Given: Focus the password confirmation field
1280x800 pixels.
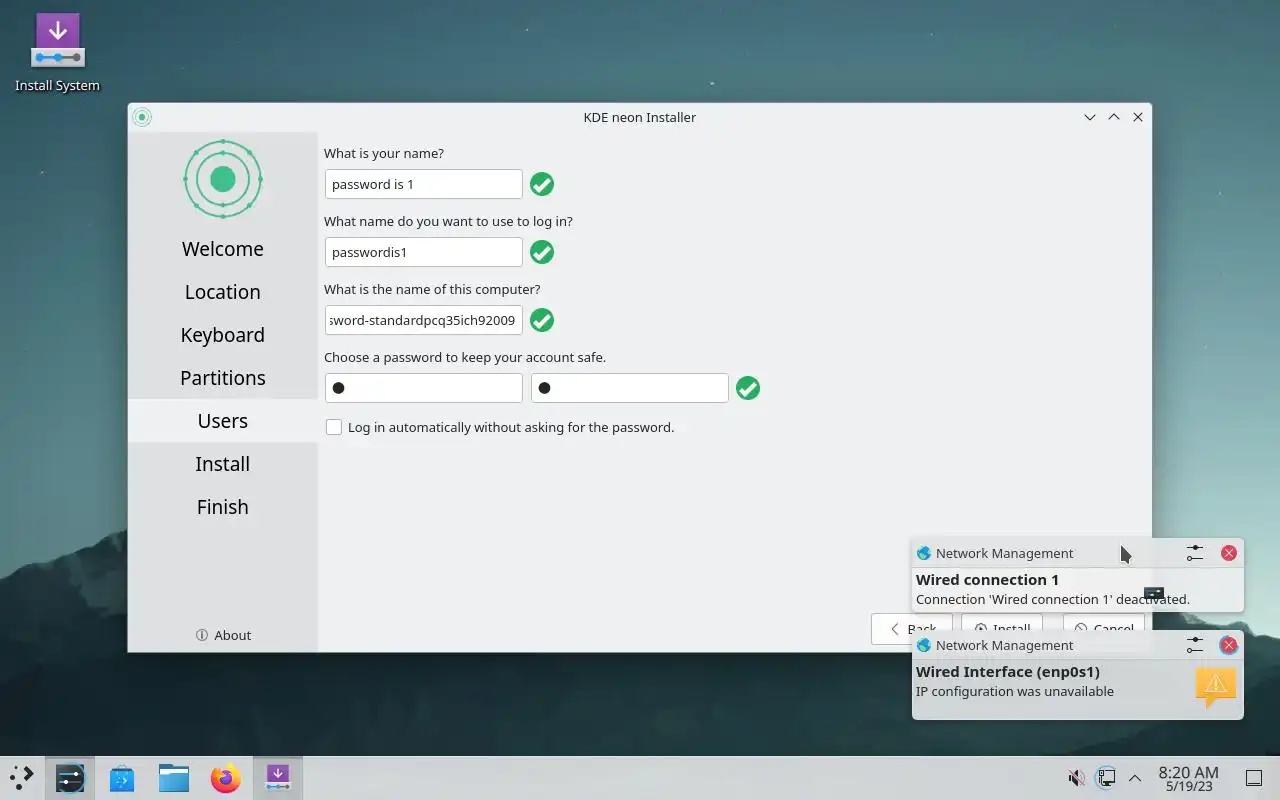Looking at the screenshot, I should point(630,388).
